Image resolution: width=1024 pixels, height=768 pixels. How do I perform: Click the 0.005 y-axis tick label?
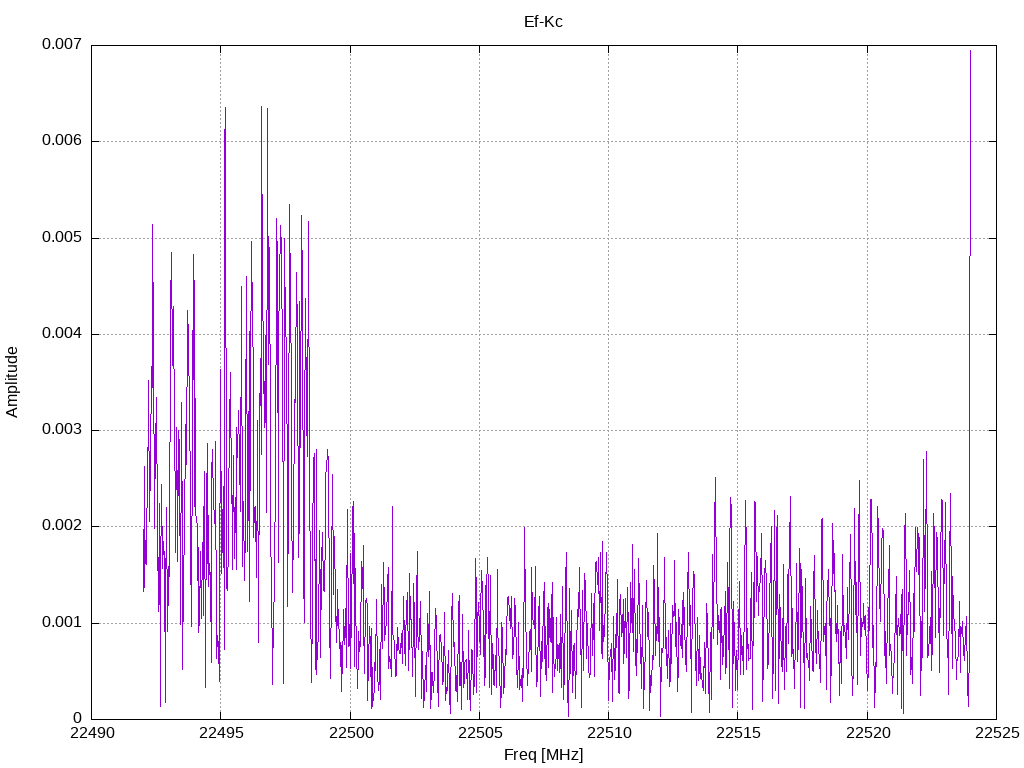62,237
